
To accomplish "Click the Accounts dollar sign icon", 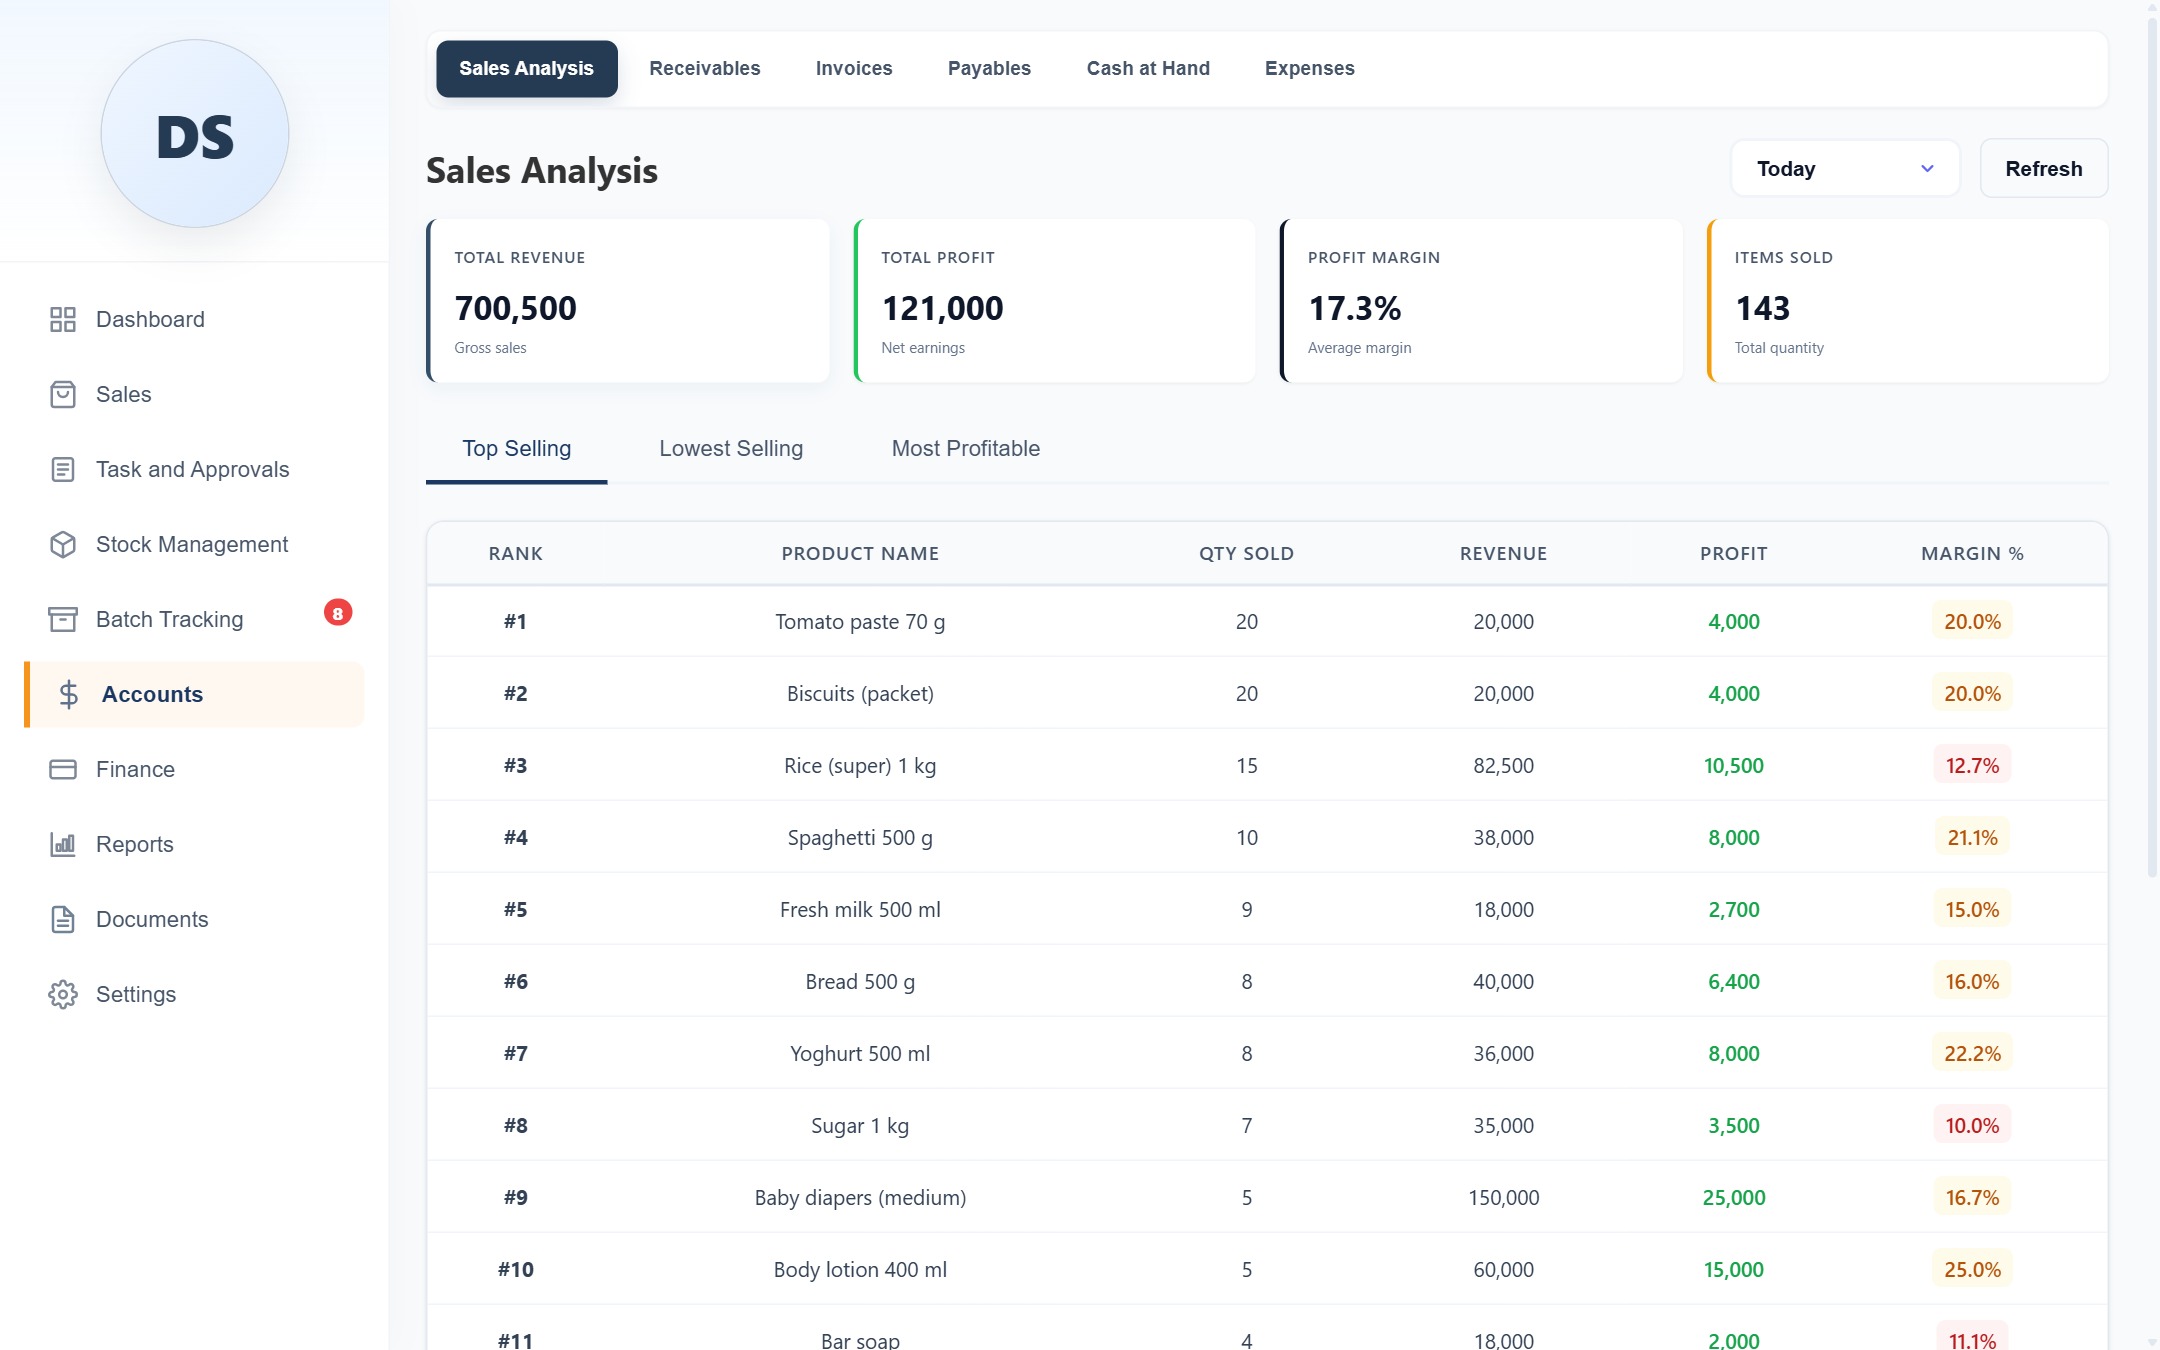I will (x=69, y=694).
